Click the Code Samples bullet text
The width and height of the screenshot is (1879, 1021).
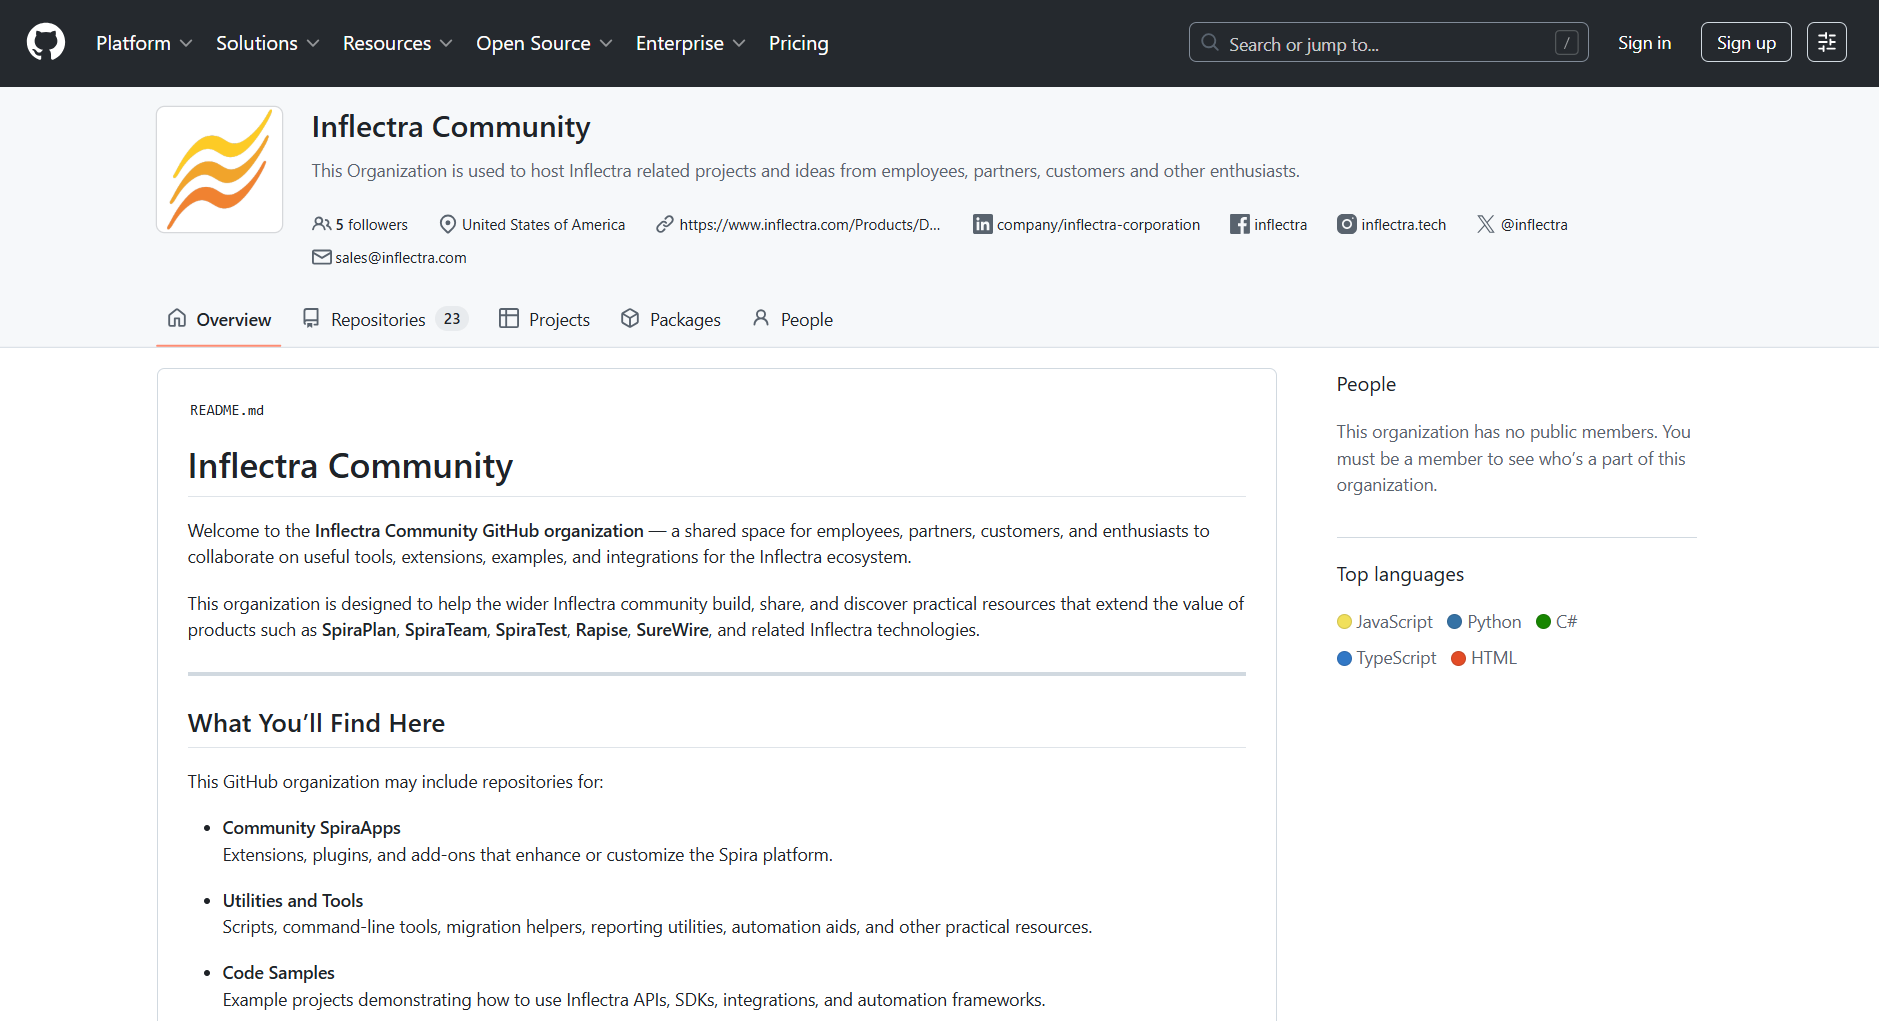click(278, 973)
